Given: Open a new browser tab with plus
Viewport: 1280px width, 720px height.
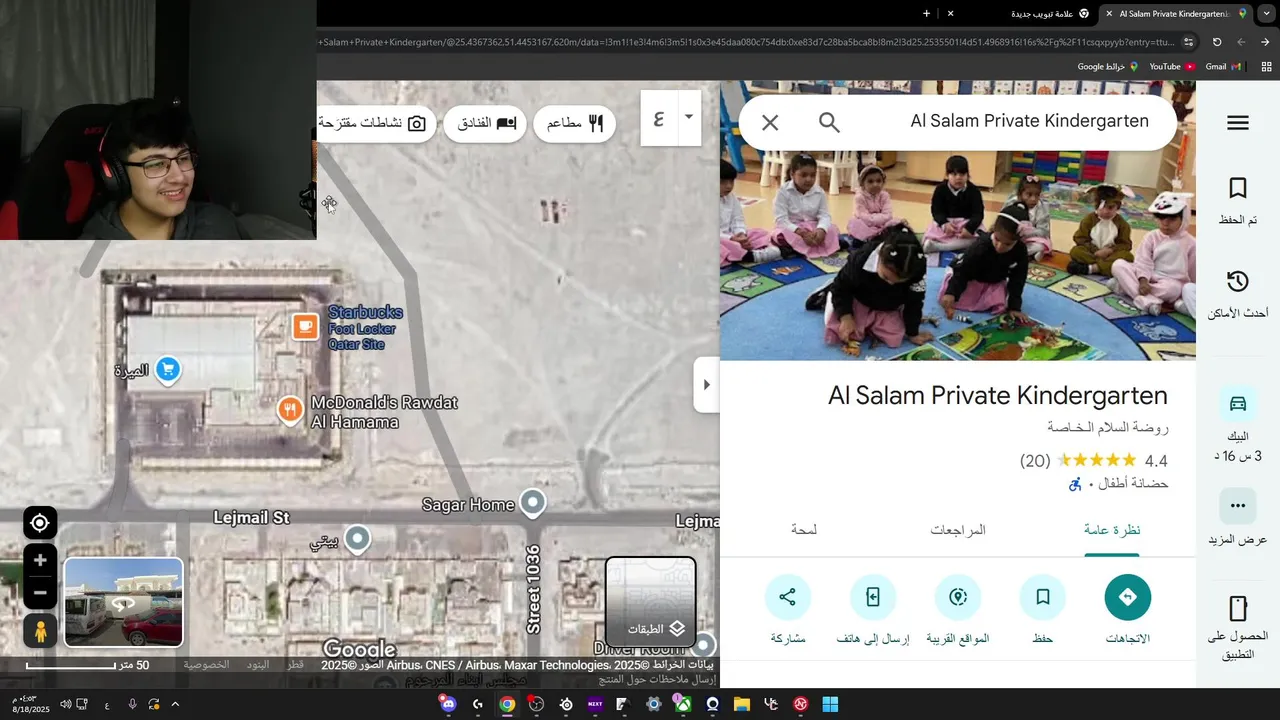Looking at the screenshot, I should click(926, 14).
